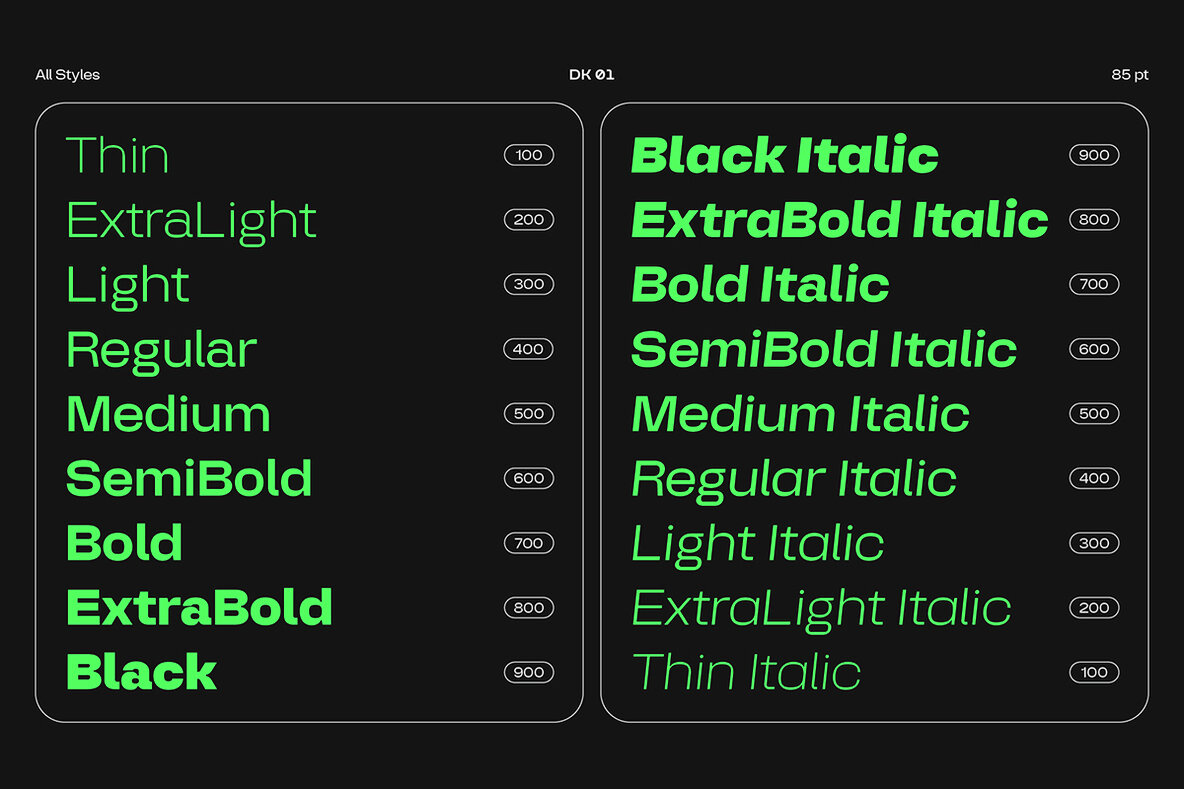Click the 100 badge beside Thin Italic
The image size is (1184, 789).
click(x=1094, y=672)
